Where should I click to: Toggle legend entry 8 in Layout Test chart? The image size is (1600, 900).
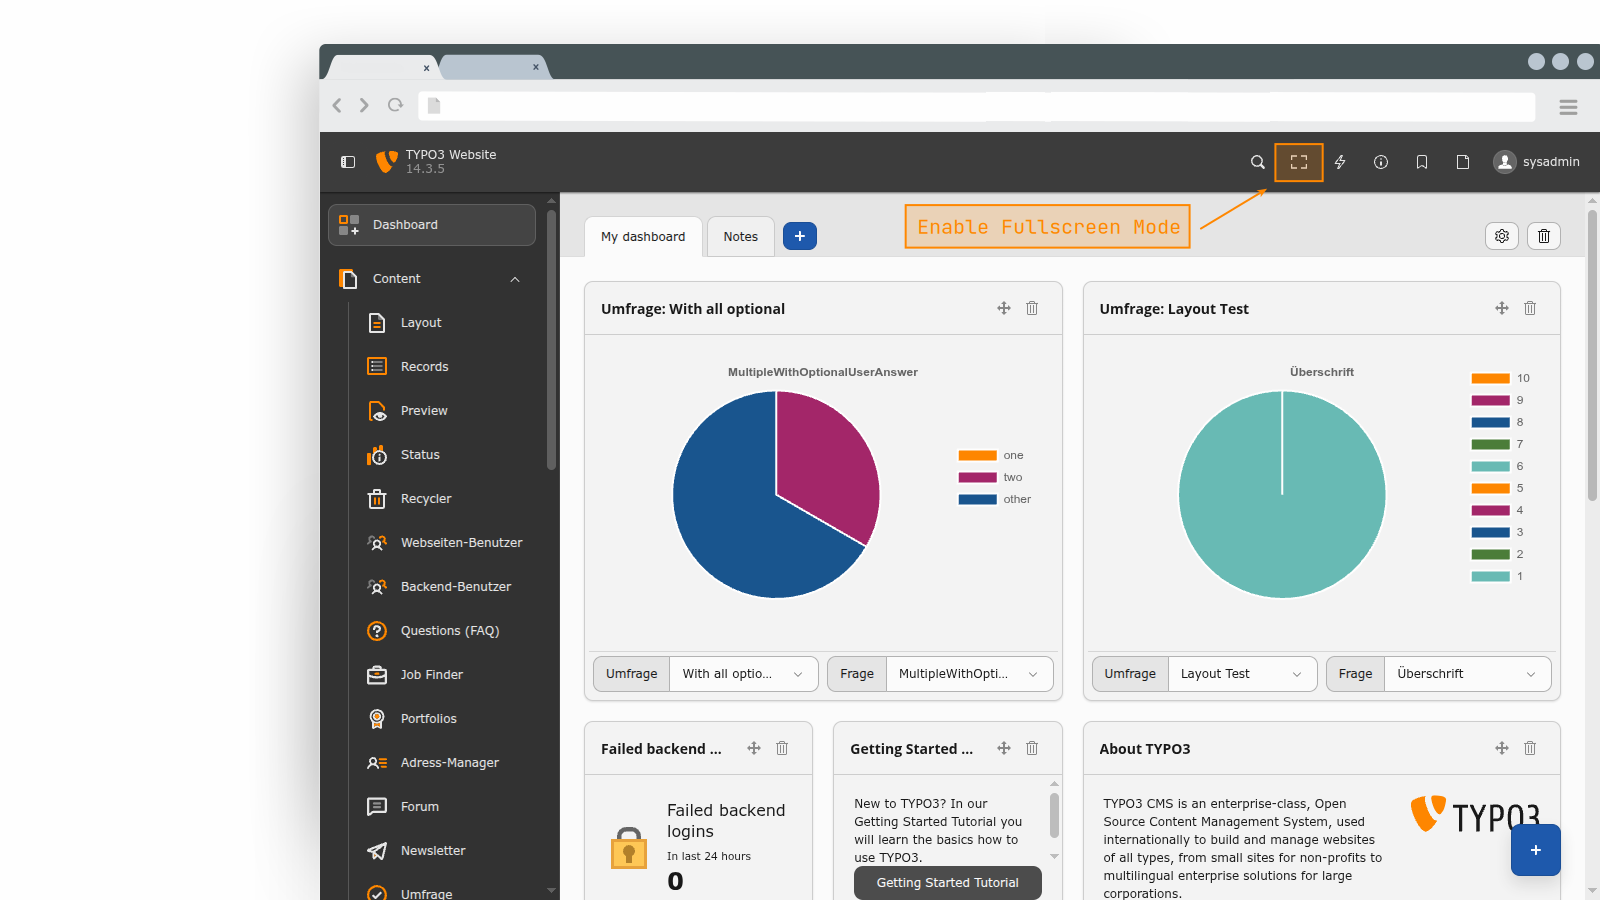[1498, 423]
